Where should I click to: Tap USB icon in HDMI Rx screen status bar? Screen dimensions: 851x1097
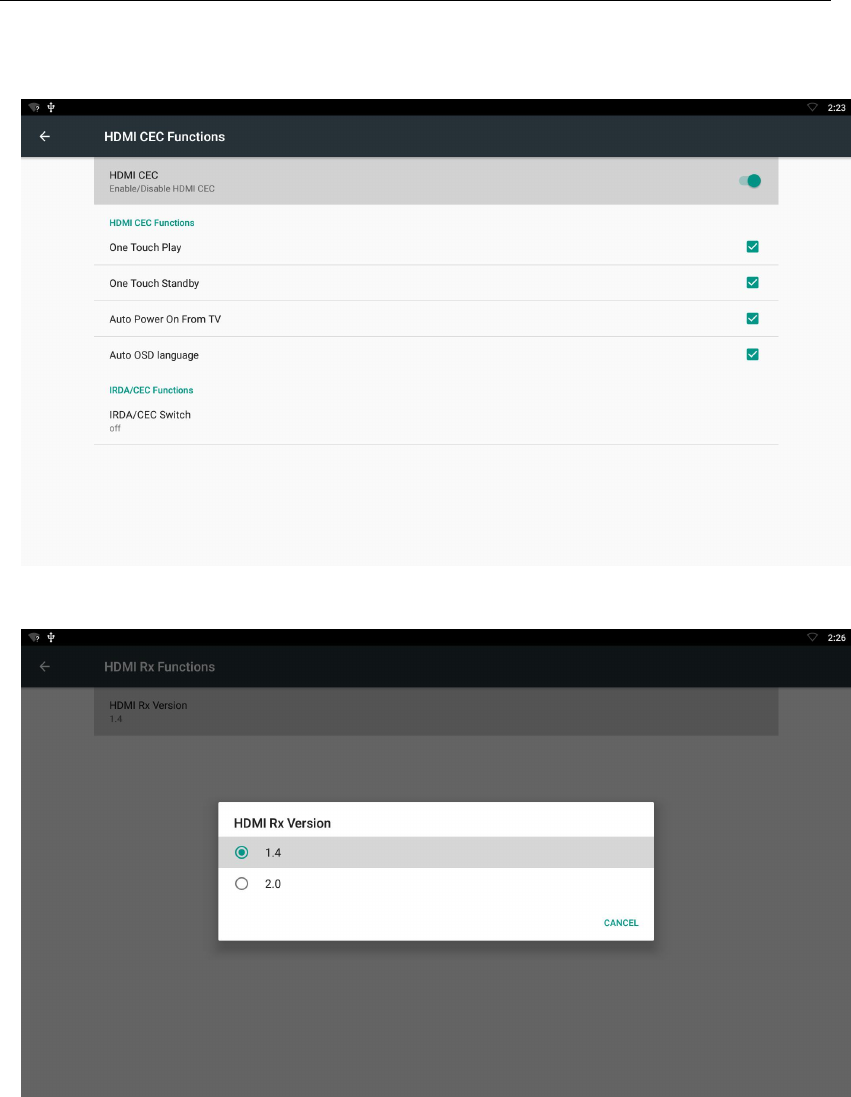(x=51, y=638)
